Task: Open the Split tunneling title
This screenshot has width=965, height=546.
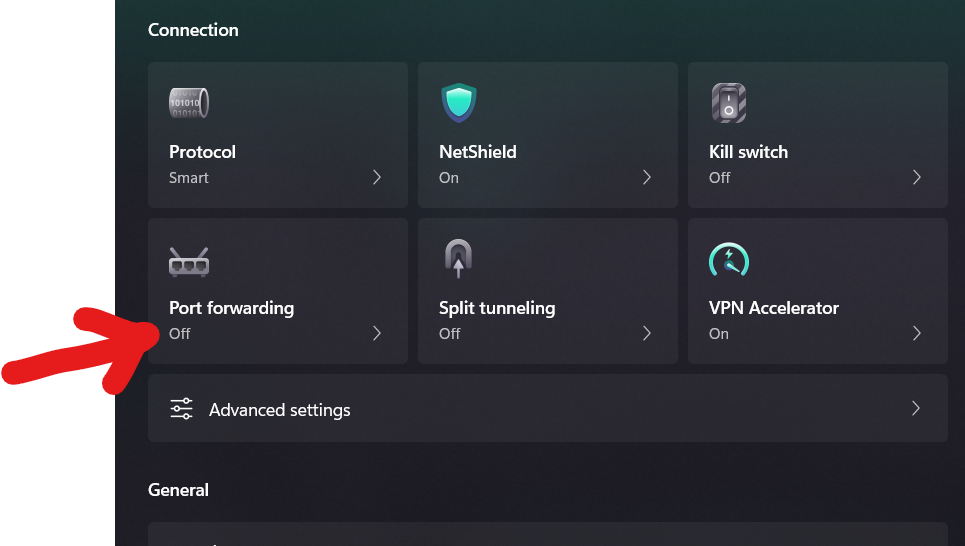Action: (x=497, y=308)
